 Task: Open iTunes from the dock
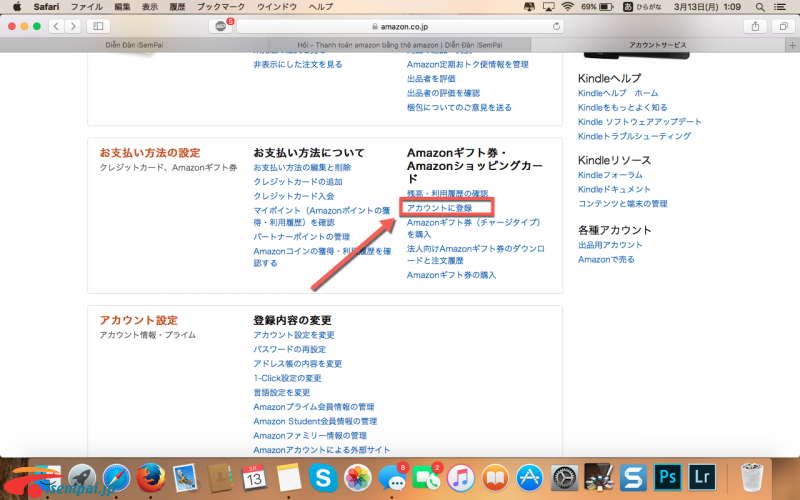point(461,478)
